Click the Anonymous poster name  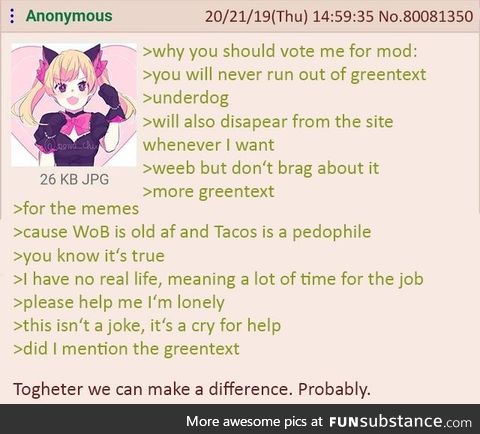(69, 16)
